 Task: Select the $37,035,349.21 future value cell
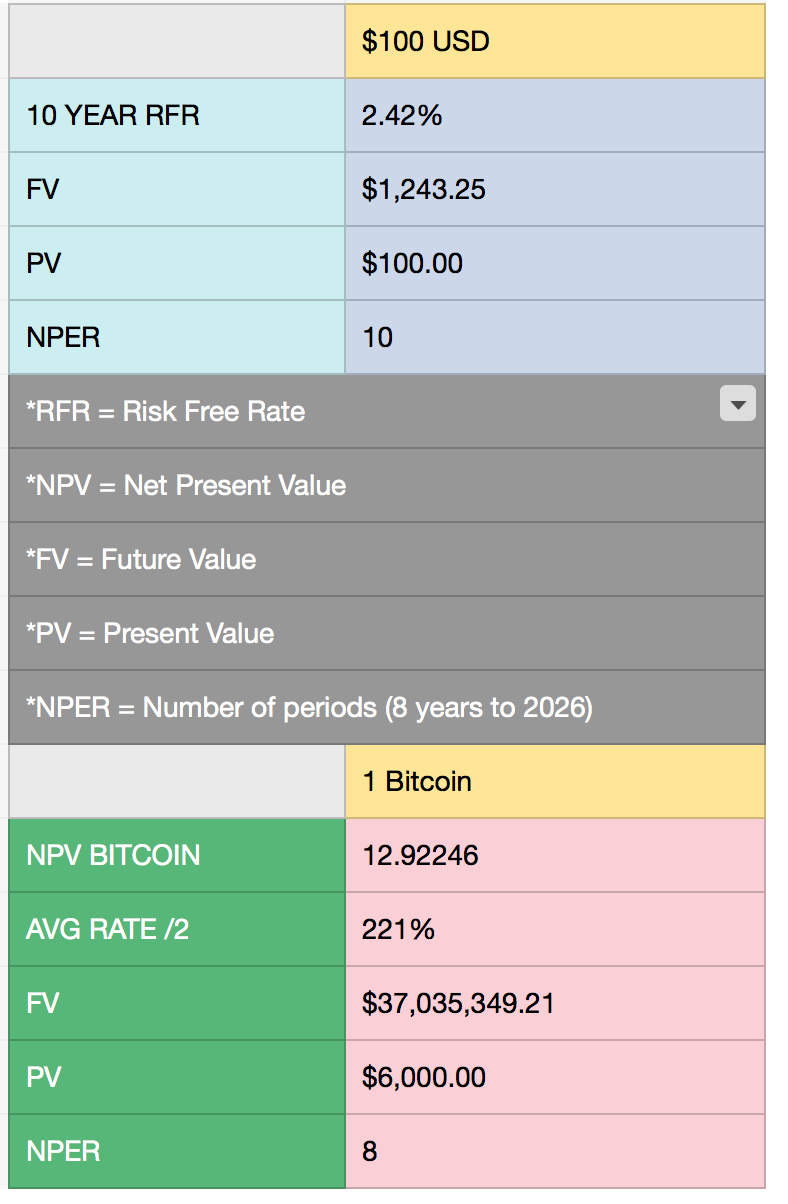point(555,1003)
